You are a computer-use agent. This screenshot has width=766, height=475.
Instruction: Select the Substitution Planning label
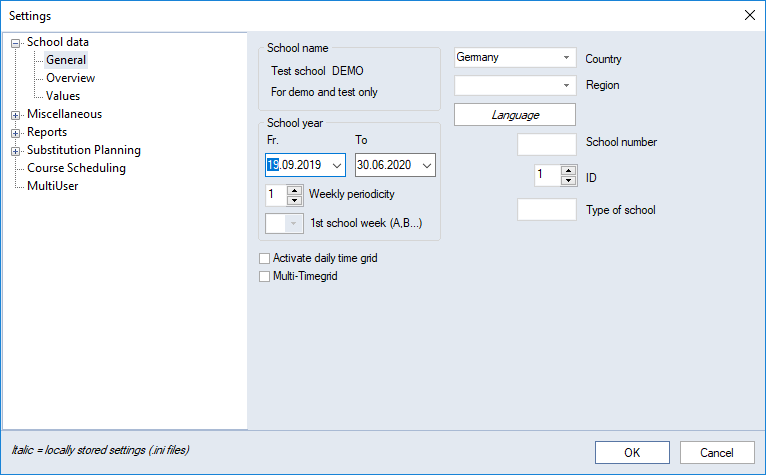(x=84, y=150)
